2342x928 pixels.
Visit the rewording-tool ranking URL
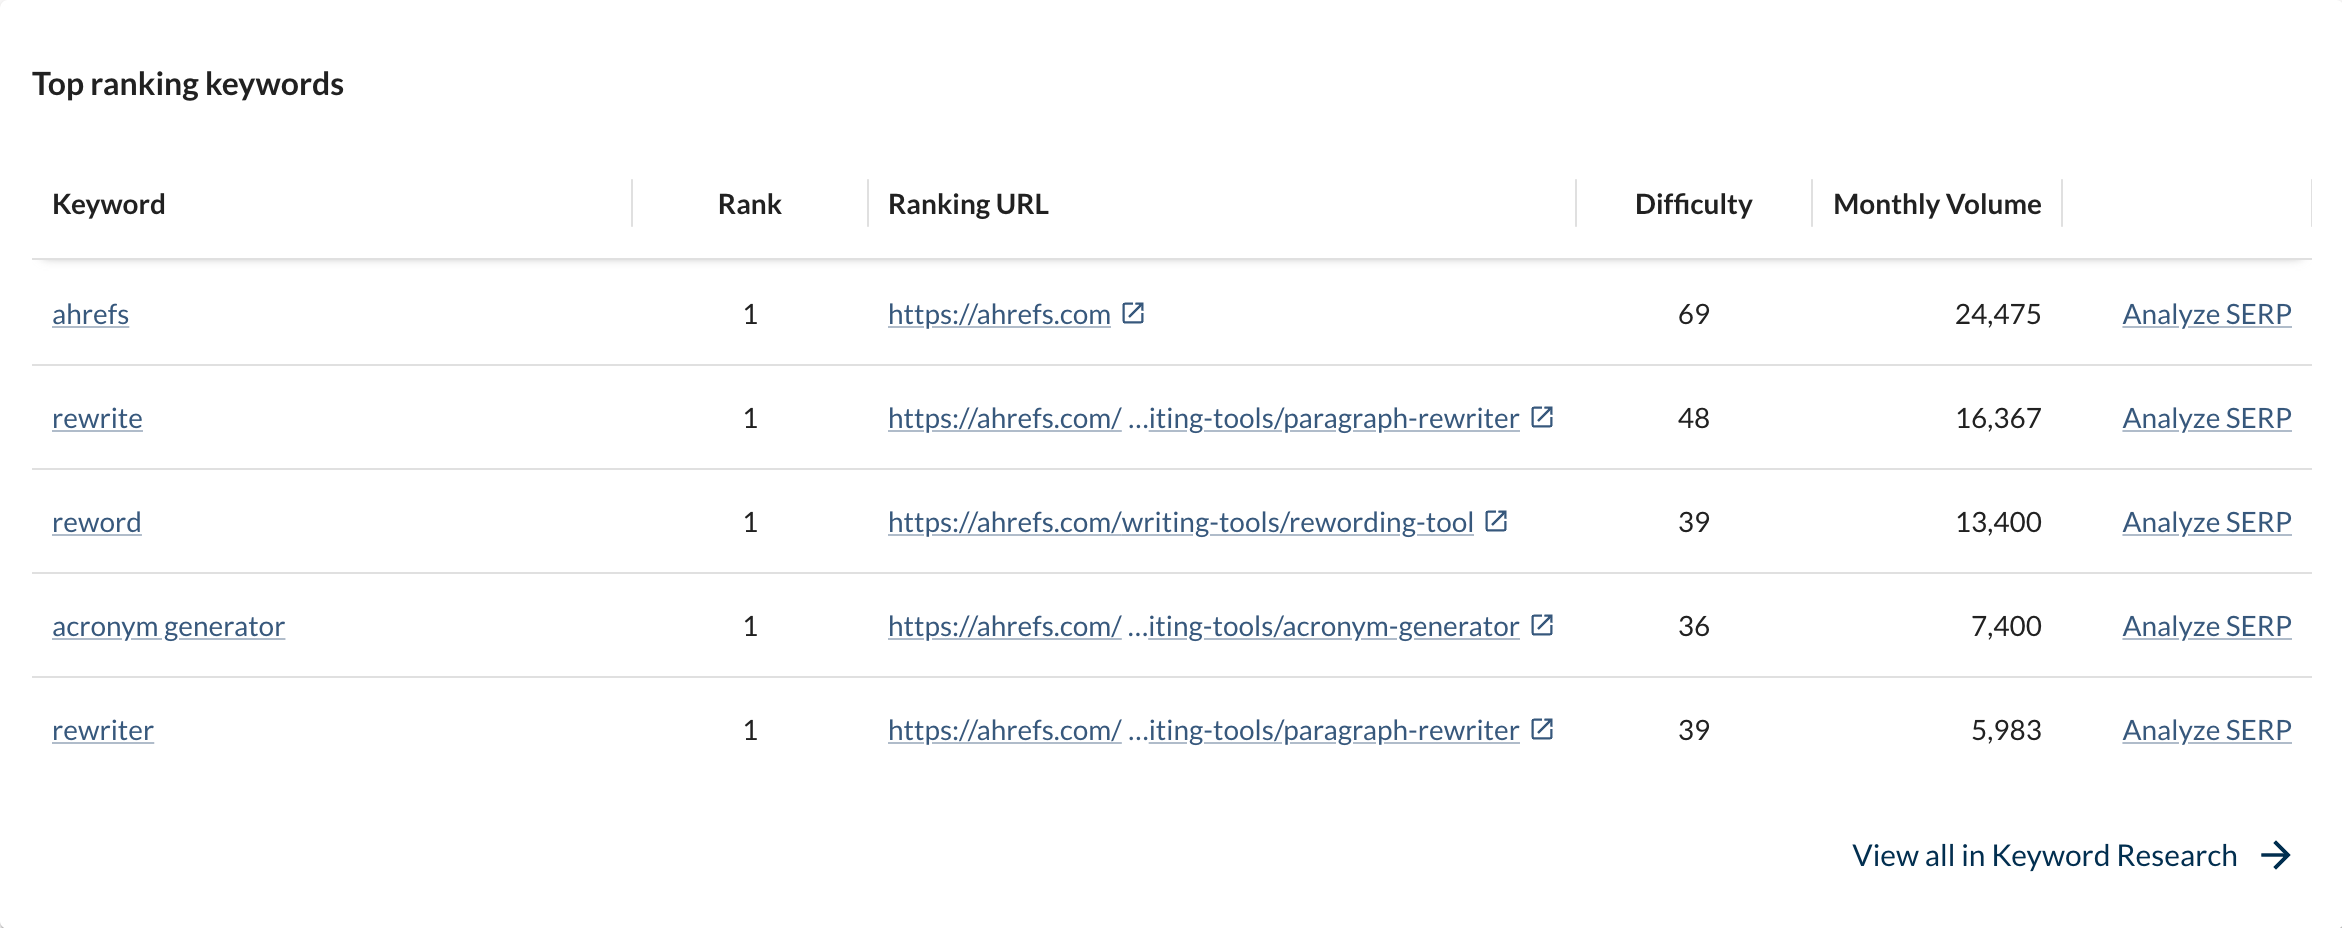point(1181,522)
